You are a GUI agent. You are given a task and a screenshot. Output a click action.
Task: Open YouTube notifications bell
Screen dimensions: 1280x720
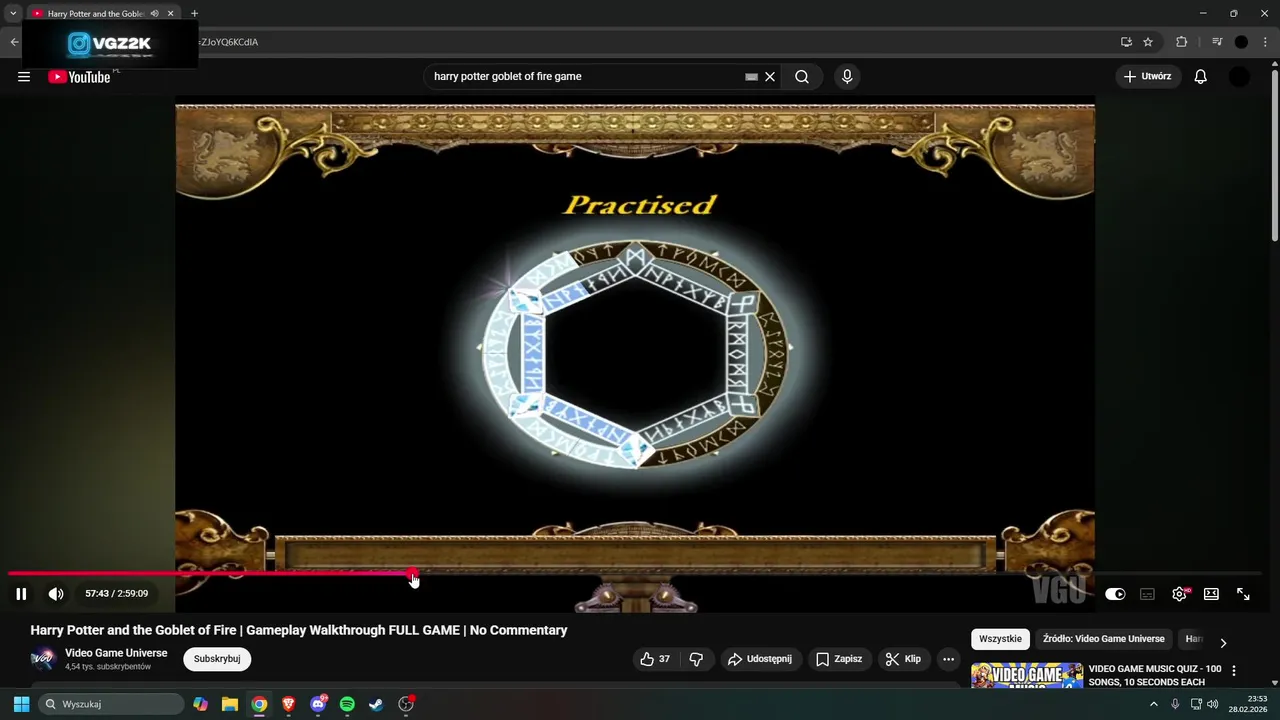click(1201, 77)
